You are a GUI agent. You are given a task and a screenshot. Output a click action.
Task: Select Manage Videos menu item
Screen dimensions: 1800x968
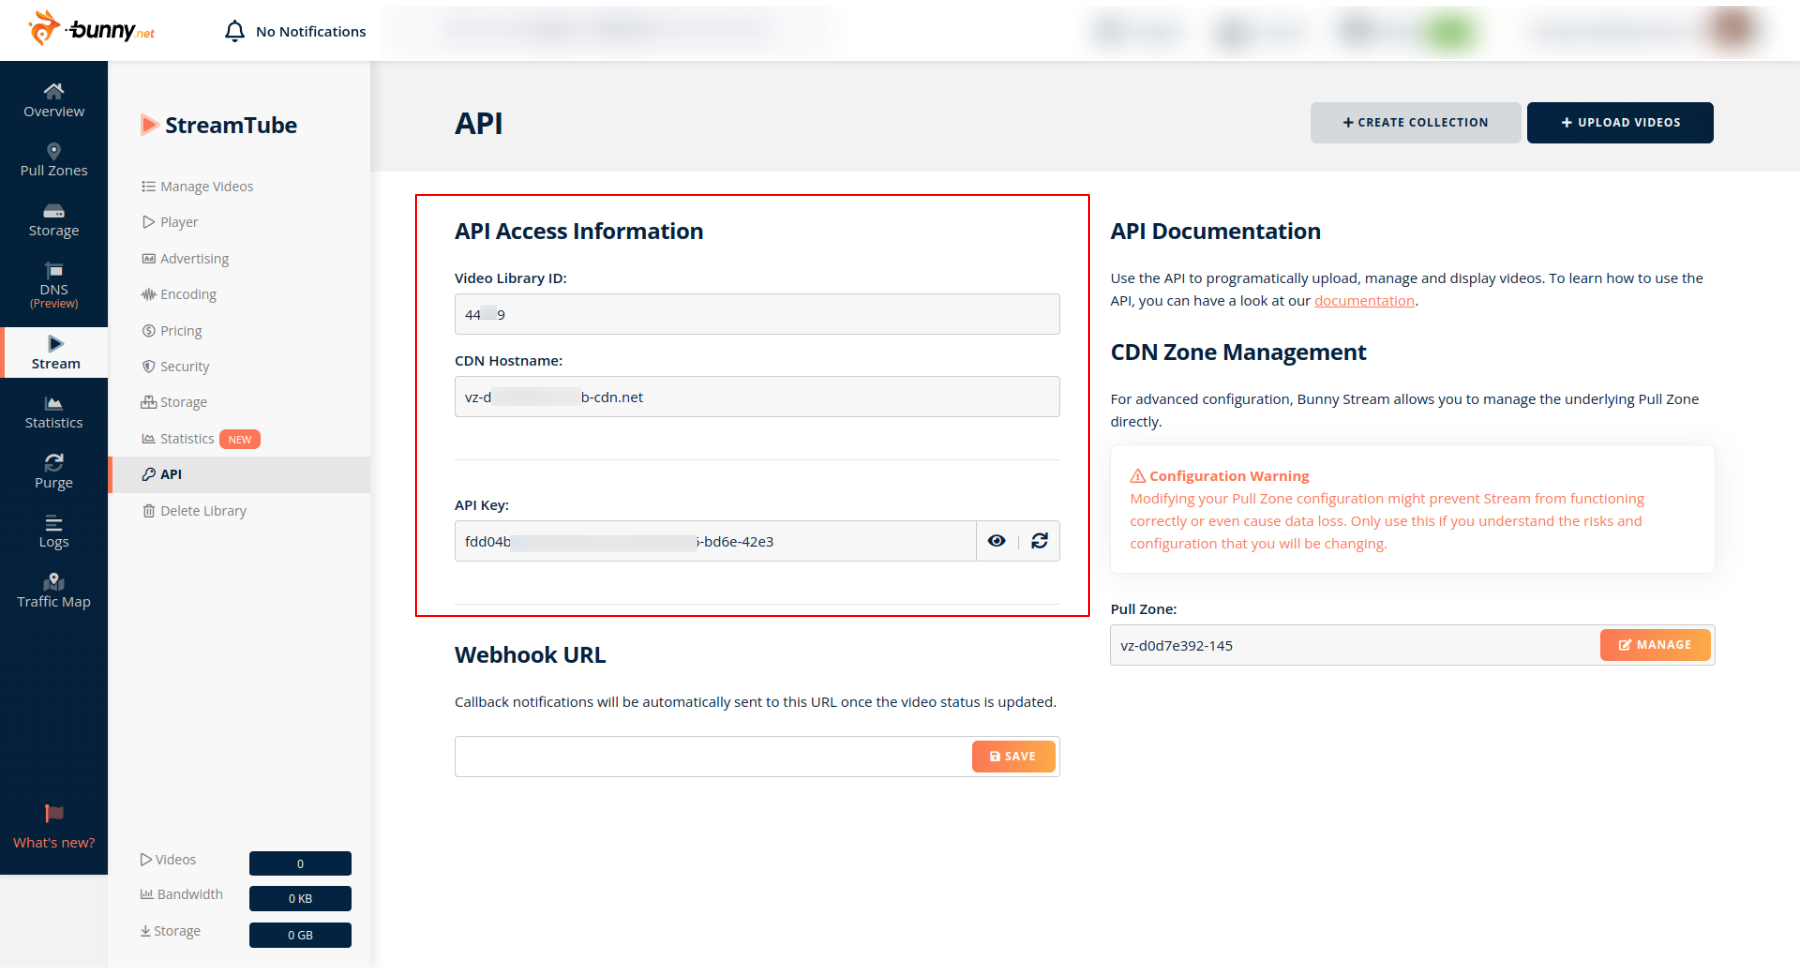coord(206,187)
